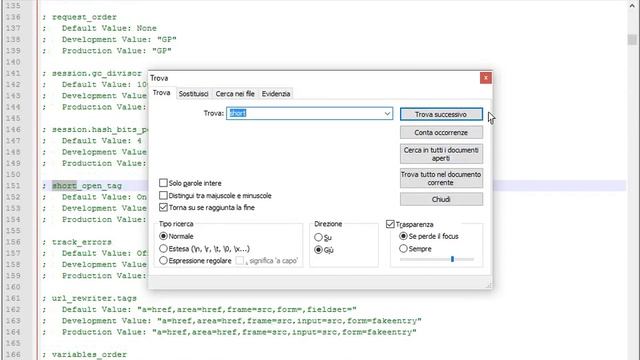
Task: Click the transparency level slider handle
Action: pos(452,259)
